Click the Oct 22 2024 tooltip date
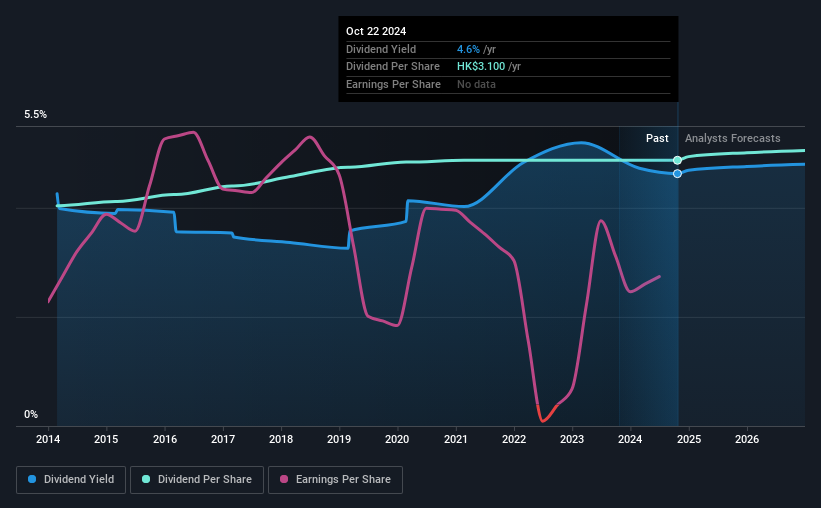Image resolution: width=821 pixels, height=508 pixels. pos(376,31)
